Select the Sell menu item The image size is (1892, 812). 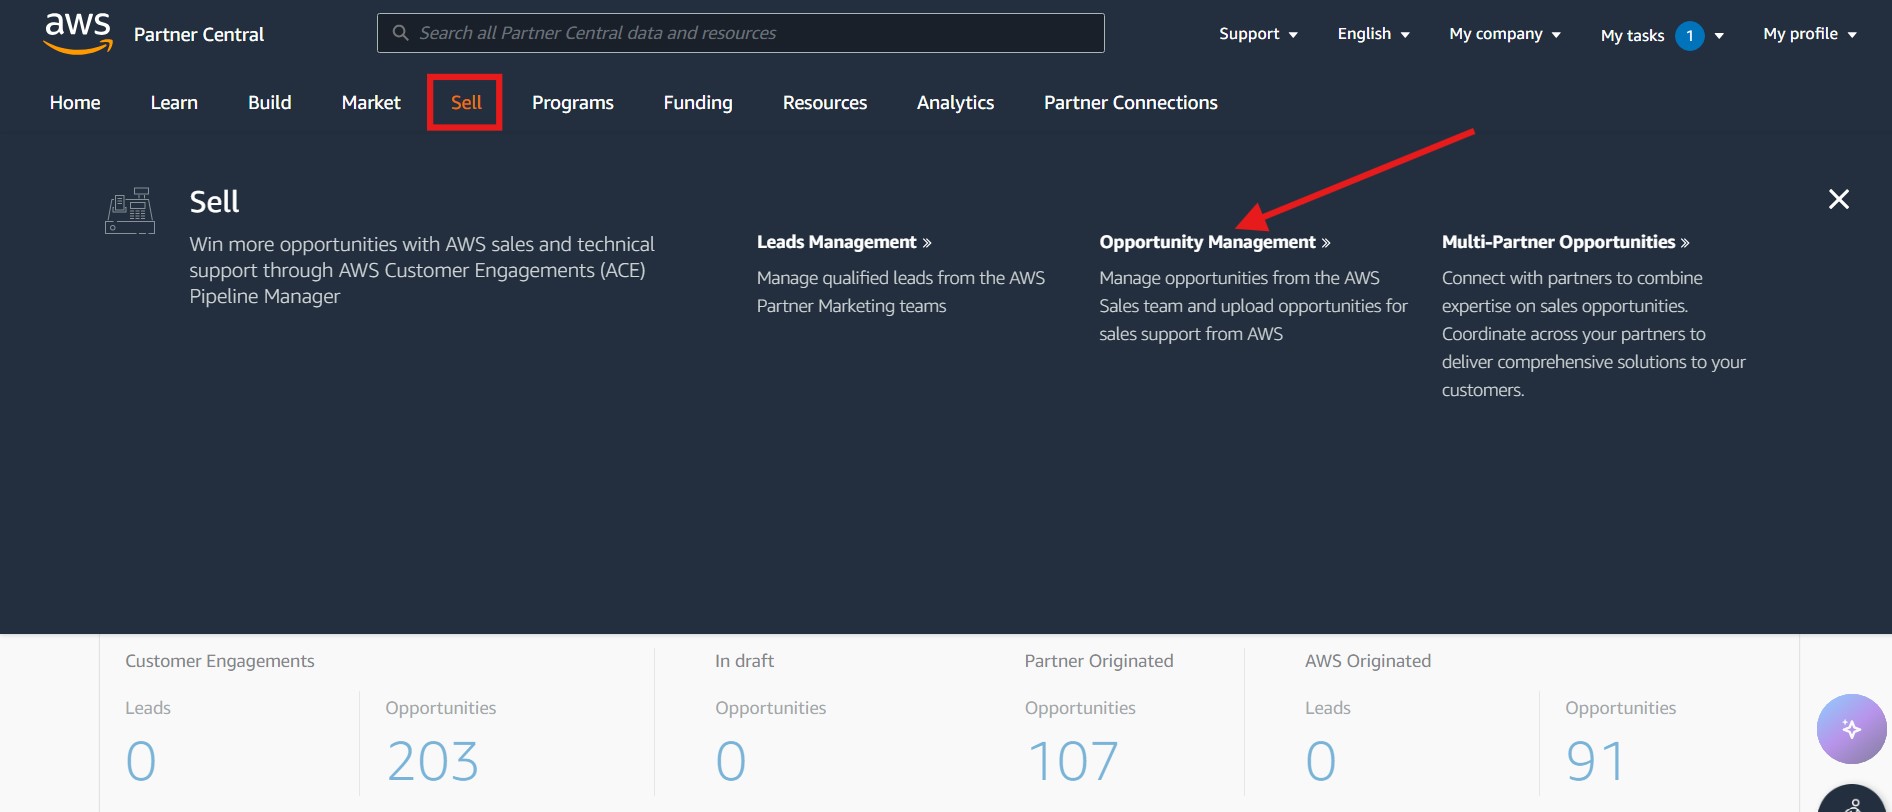[466, 103]
